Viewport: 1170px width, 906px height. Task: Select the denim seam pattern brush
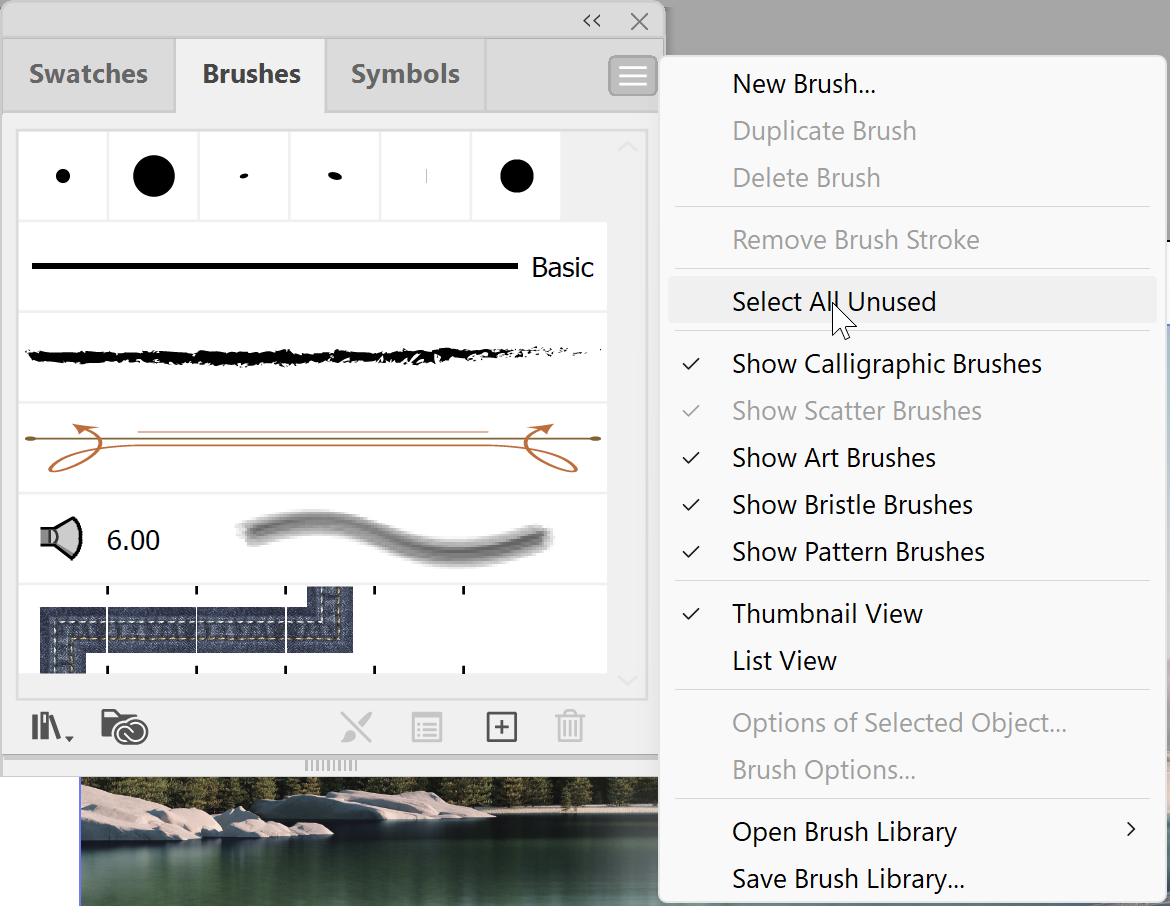tap(313, 629)
